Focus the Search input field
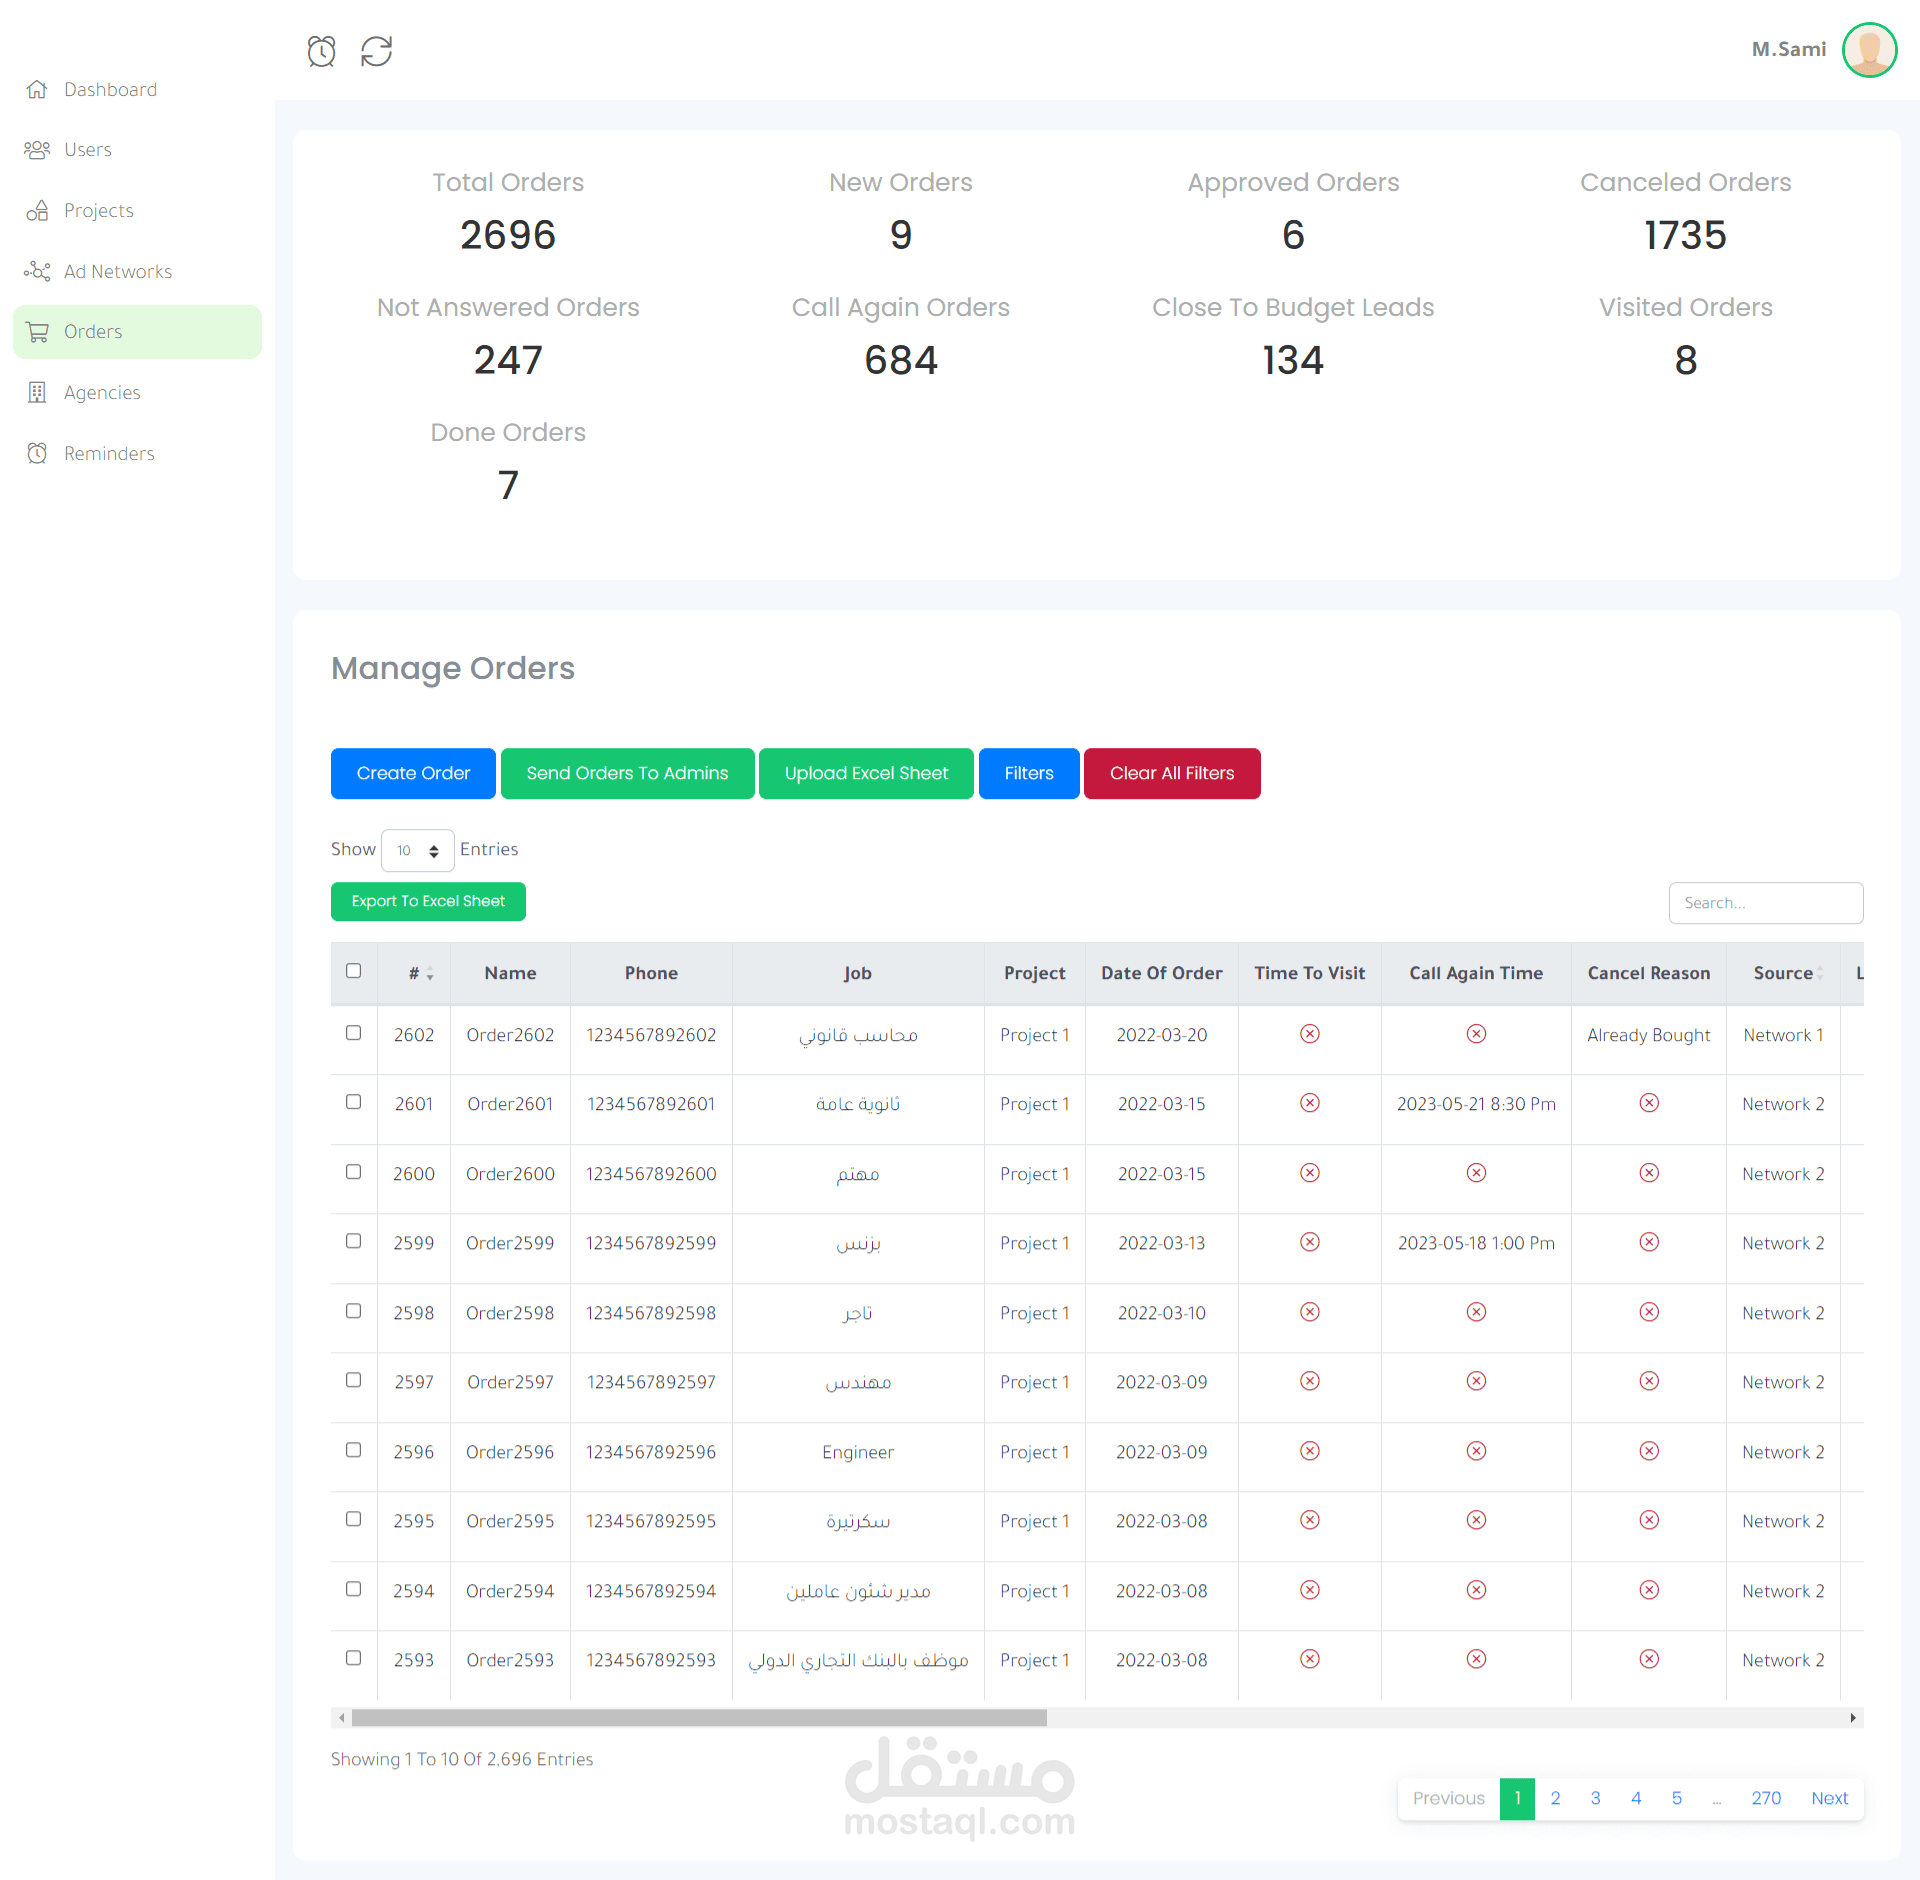 point(1764,903)
